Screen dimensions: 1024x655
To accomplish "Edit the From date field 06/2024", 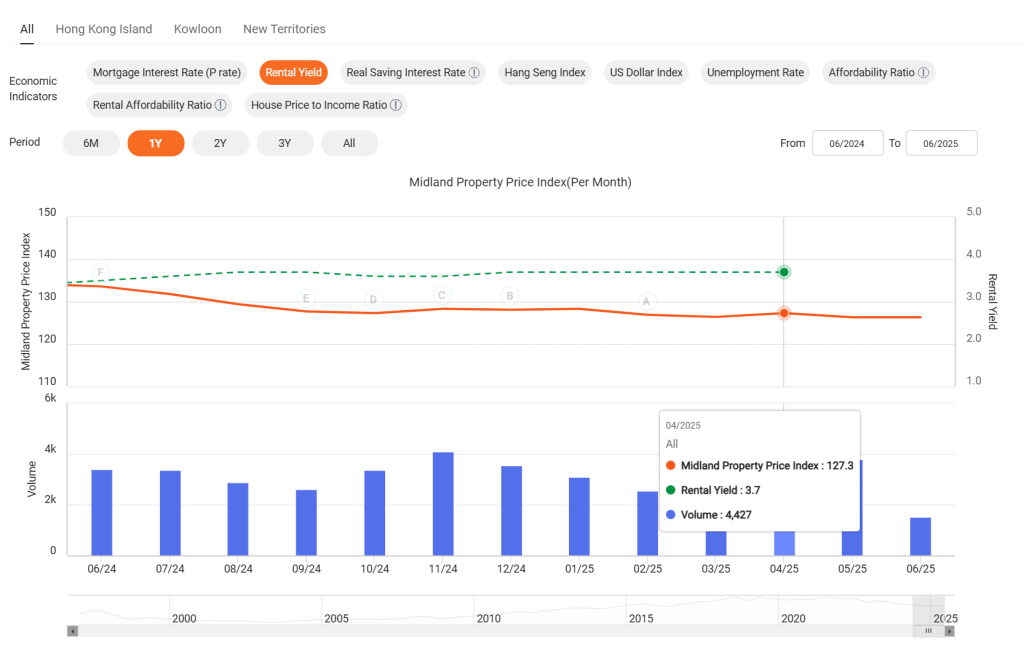I will coord(847,143).
